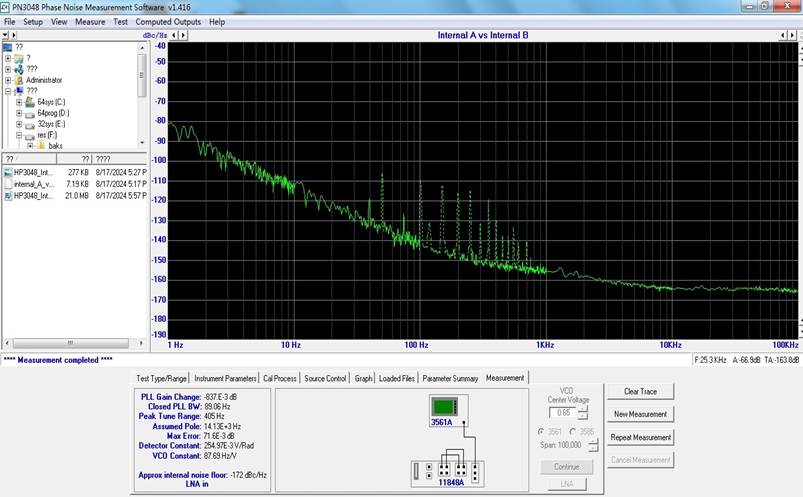The width and height of the screenshot is (803, 497).
Task: Open the Loaded Files tab
Action: [x=397, y=378]
